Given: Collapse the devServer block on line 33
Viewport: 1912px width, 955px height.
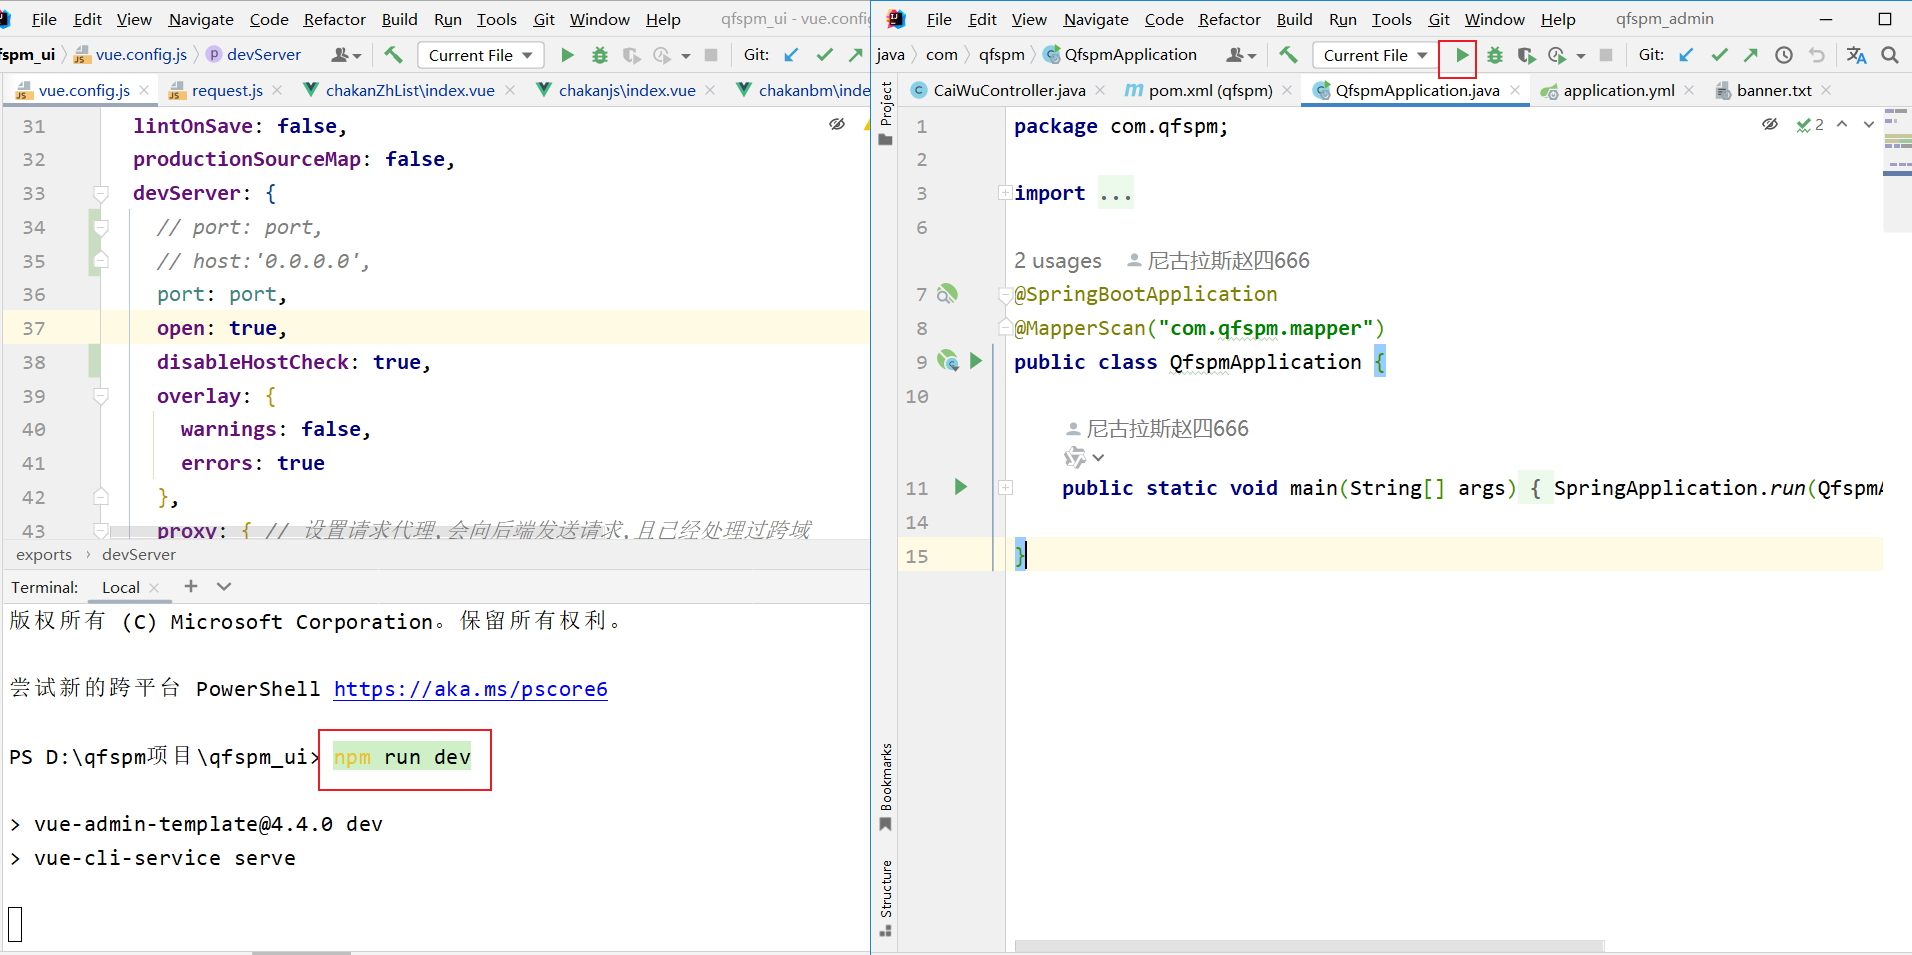Looking at the screenshot, I should click(101, 193).
